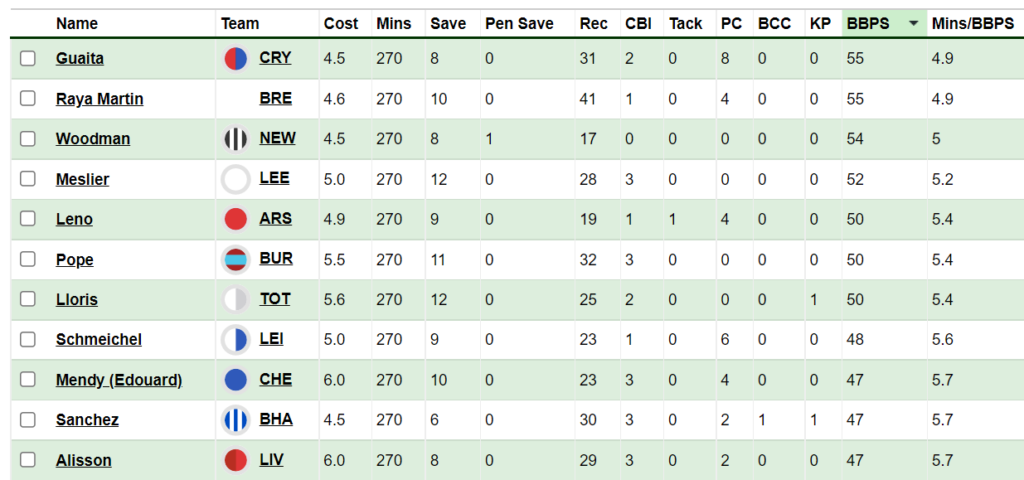Click the Brighton striped club badge

pos(235,420)
